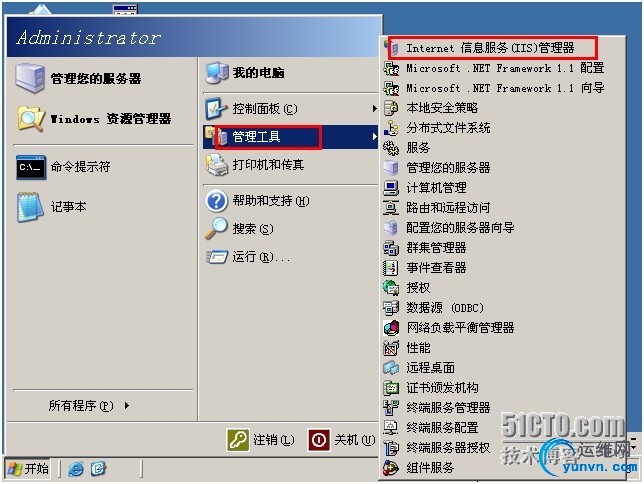644x484 pixels.
Task: Open Internet 信息服务(IIS)管理器 icon
Action: point(392,48)
